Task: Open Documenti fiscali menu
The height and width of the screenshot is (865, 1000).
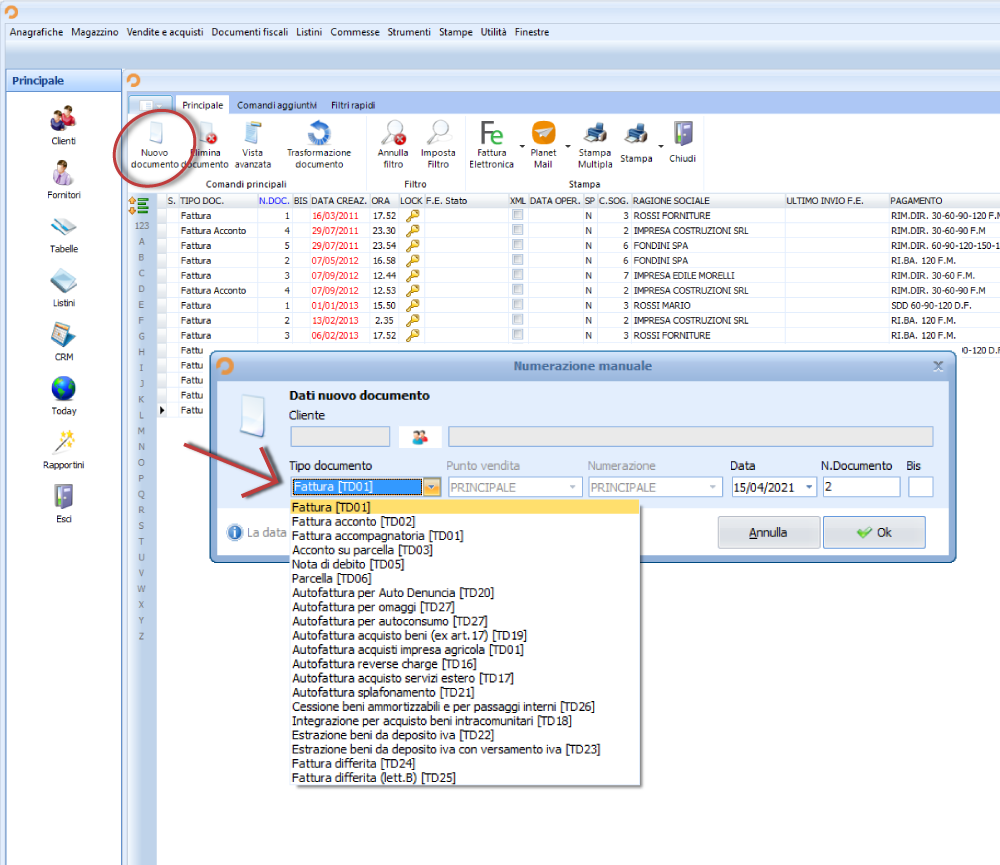Action: click(x=249, y=32)
